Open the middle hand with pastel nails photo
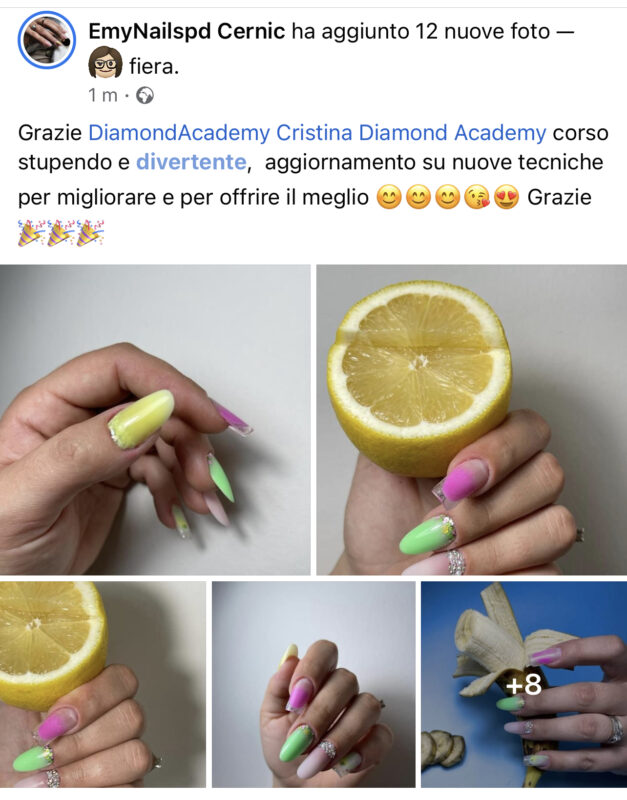This screenshot has width=627, height=800. pos(313,684)
